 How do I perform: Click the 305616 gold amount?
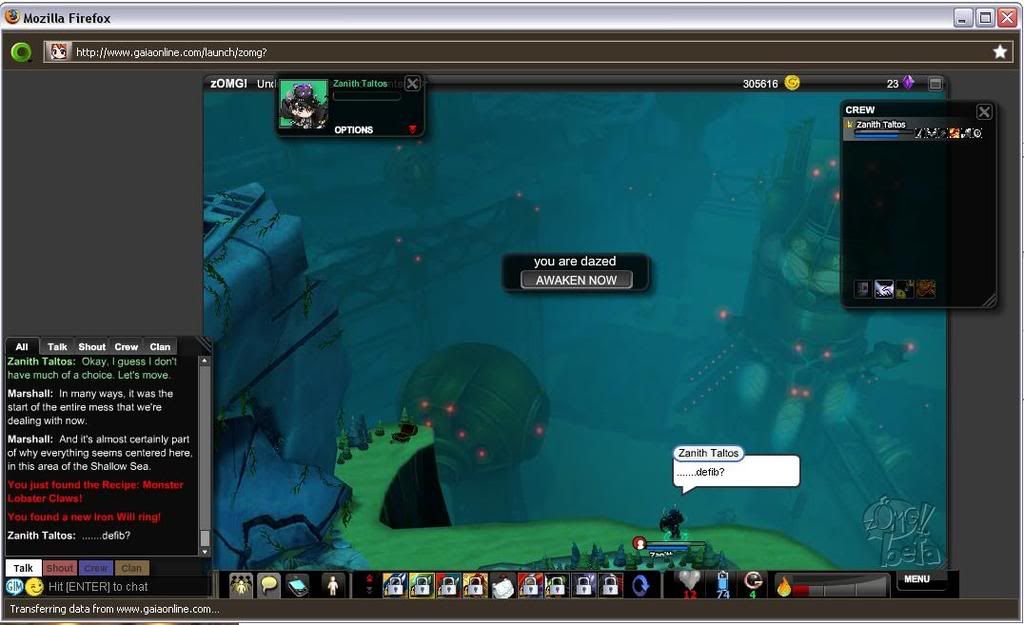(760, 84)
